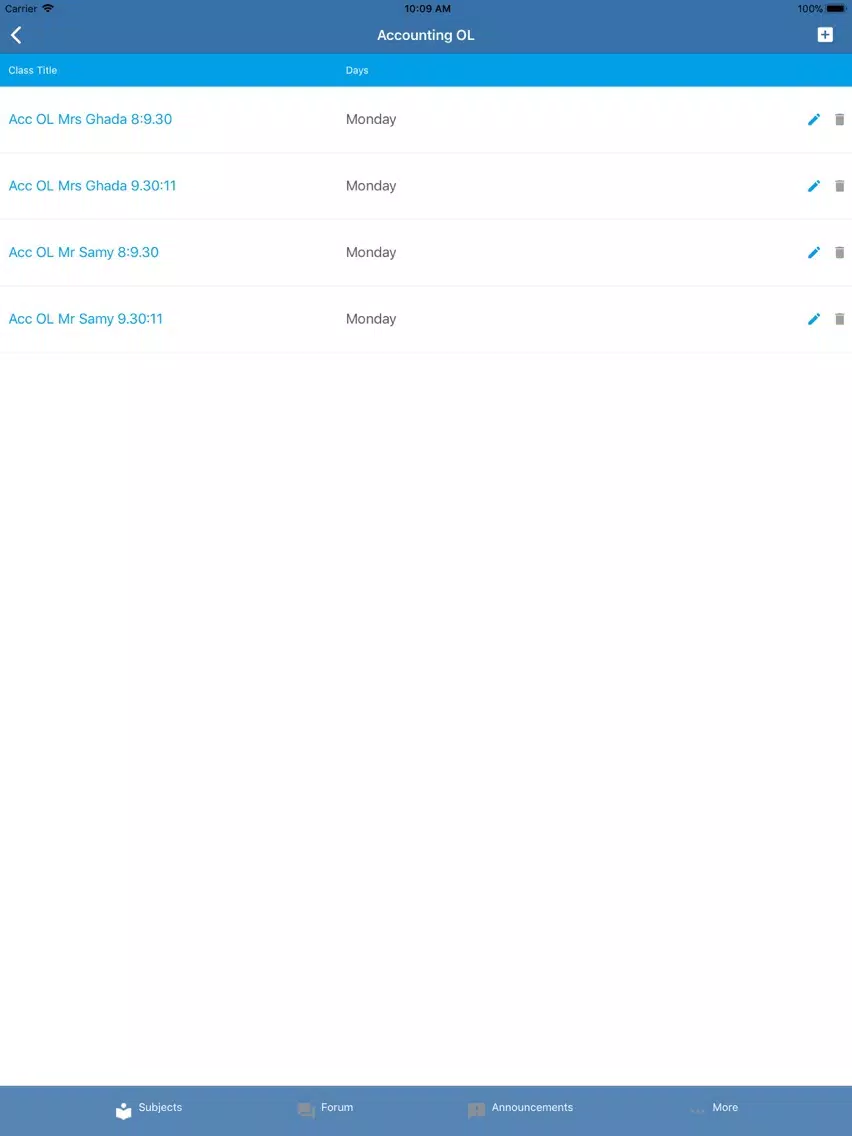
Task: Add a new class with plus icon
Action: pyautogui.click(x=824, y=35)
